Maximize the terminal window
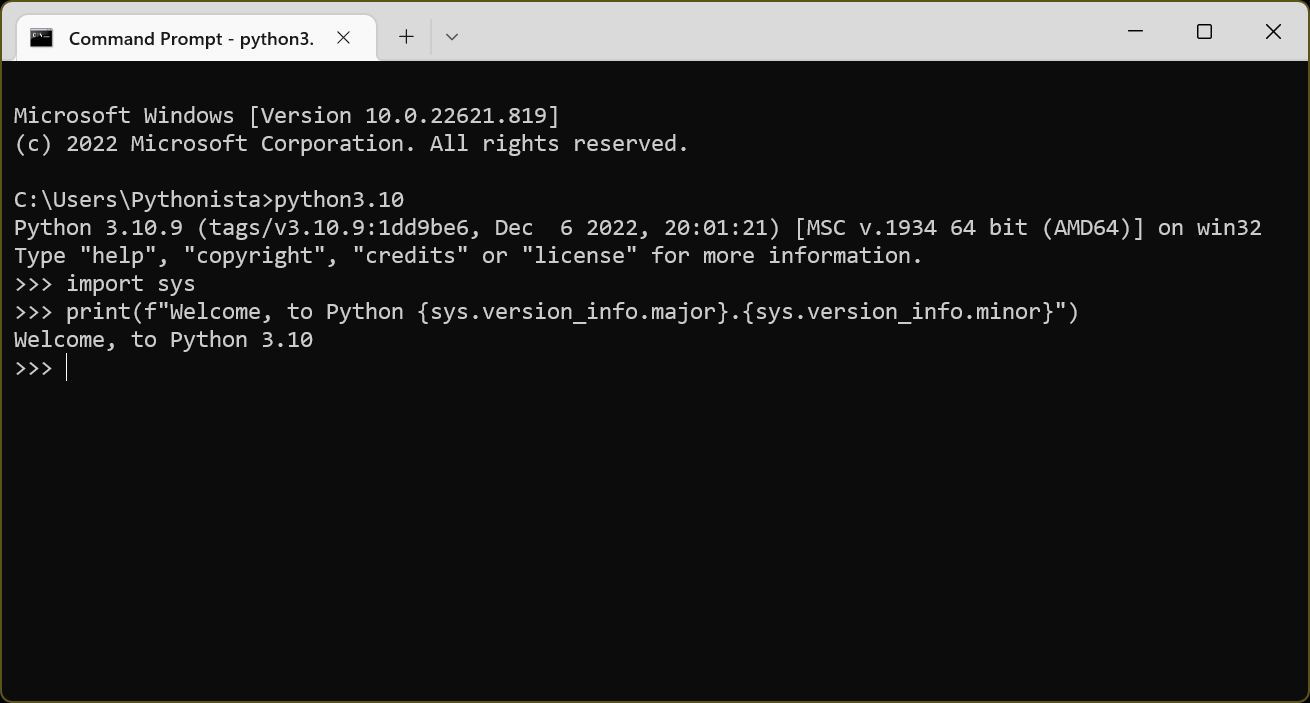Screen dimensions: 1310x703 (x=1204, y=32)
